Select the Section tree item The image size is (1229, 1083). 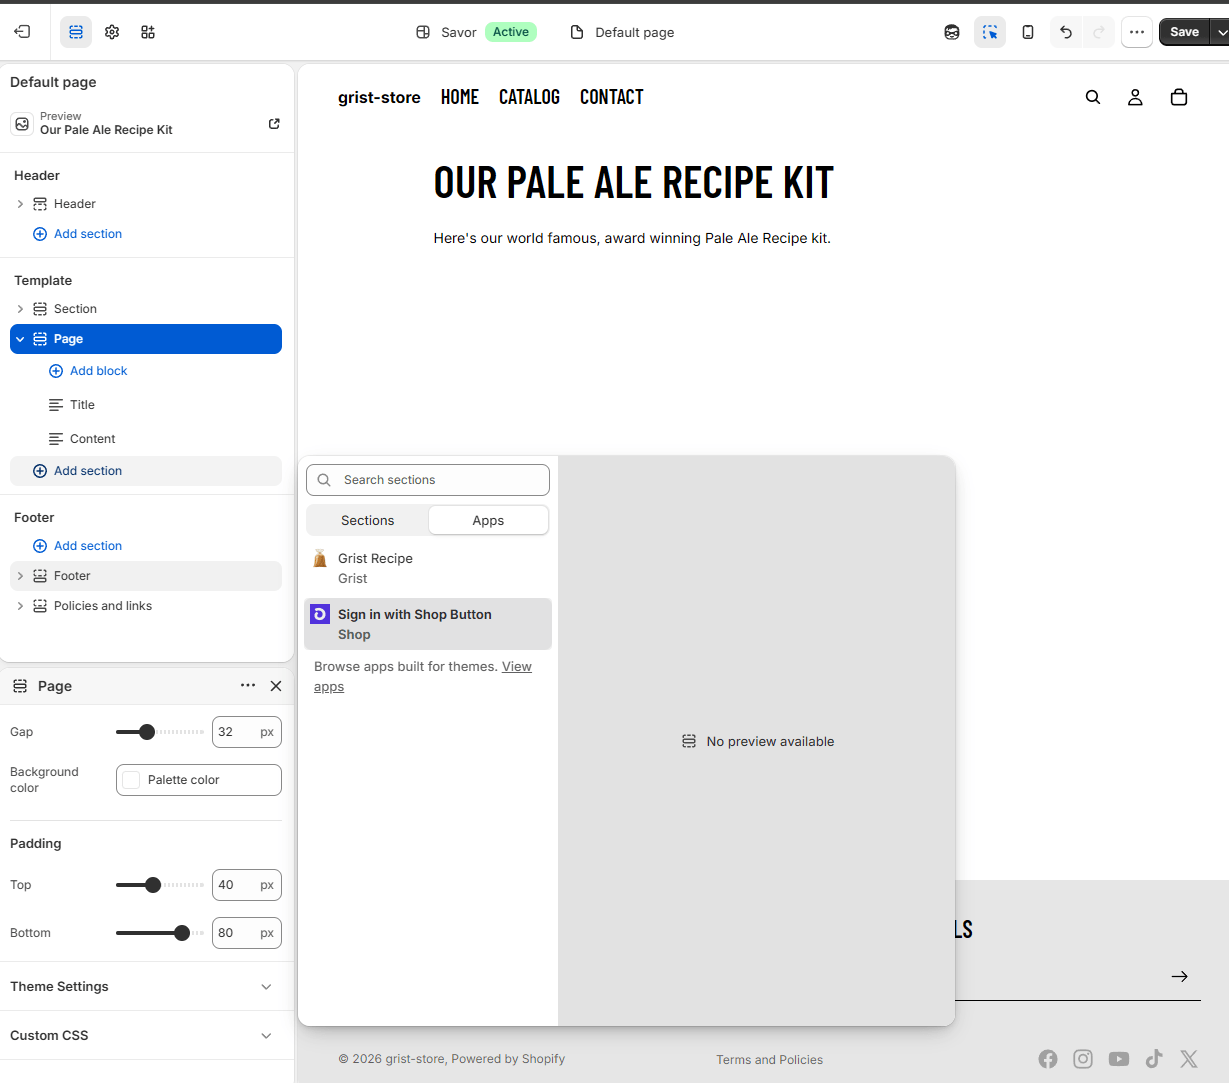pyautogui.click(x=148, y=309)
